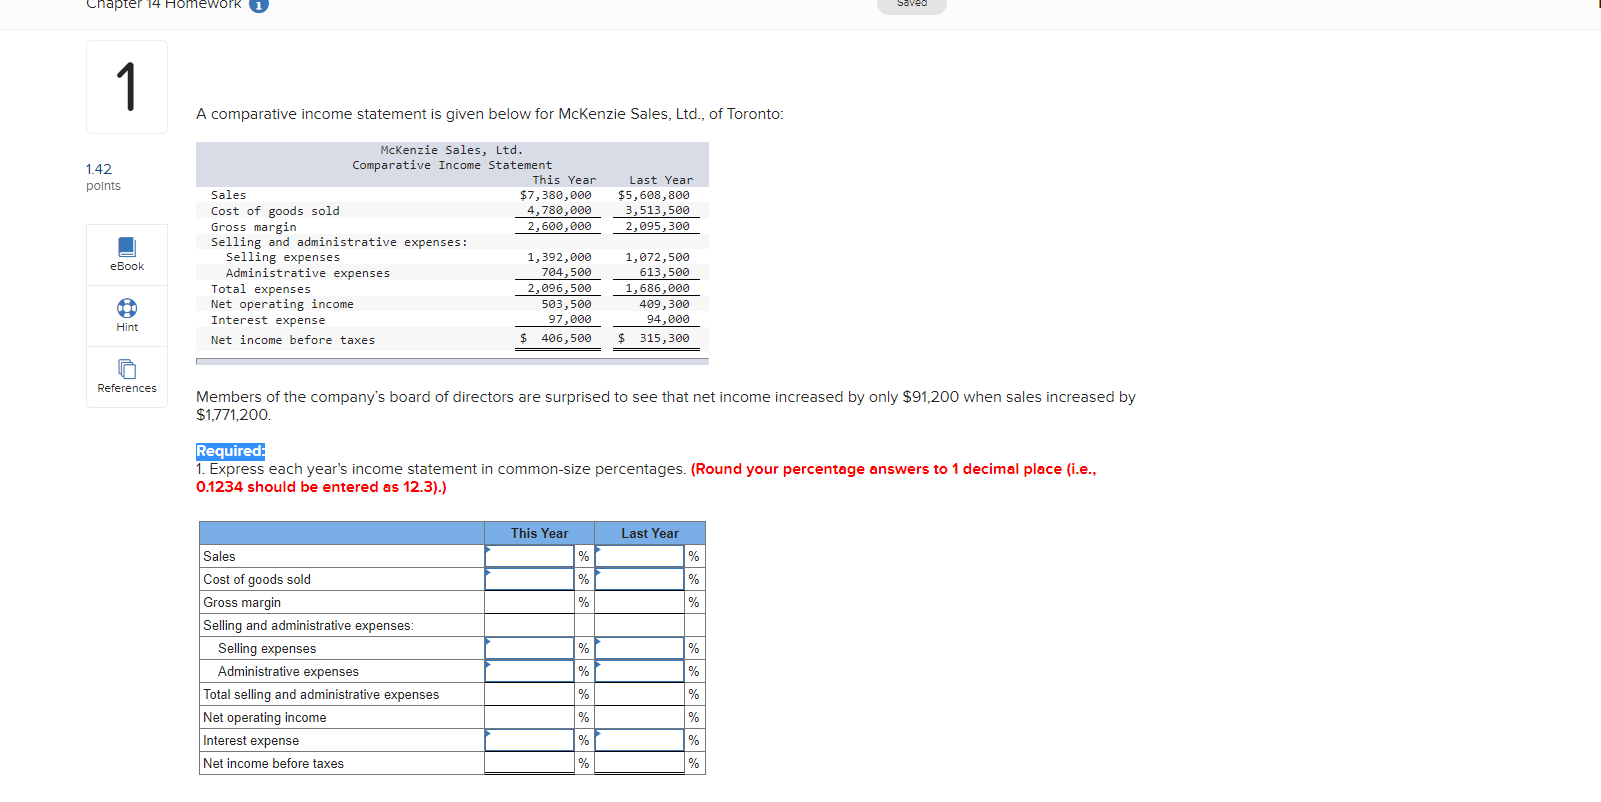Click the Chapter 14 Homework info icon
Screen dimensions: 1601x802
coord(259,5)
